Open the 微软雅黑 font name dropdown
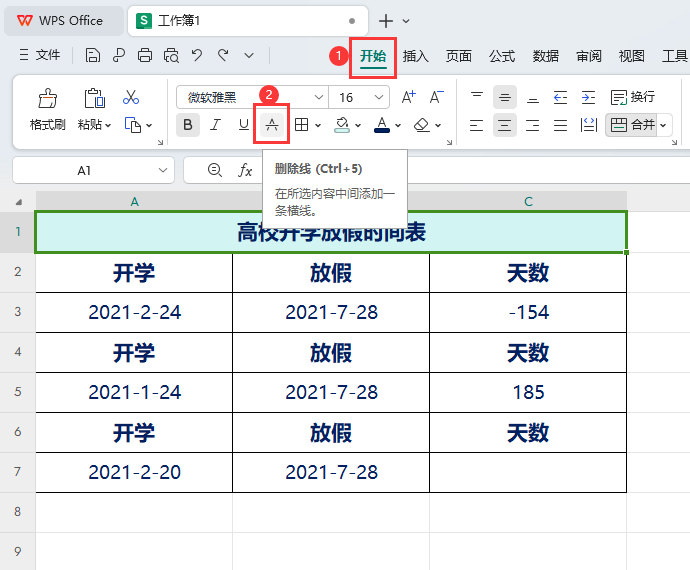 coord(319,97)
